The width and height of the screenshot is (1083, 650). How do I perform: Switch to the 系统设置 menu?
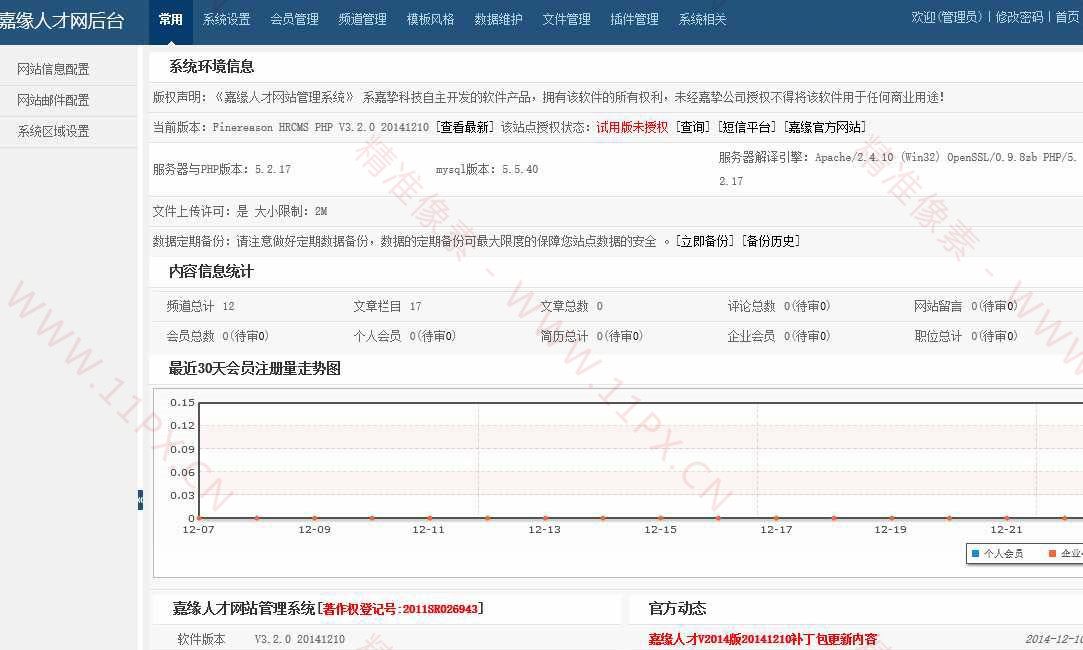point(227,19)
